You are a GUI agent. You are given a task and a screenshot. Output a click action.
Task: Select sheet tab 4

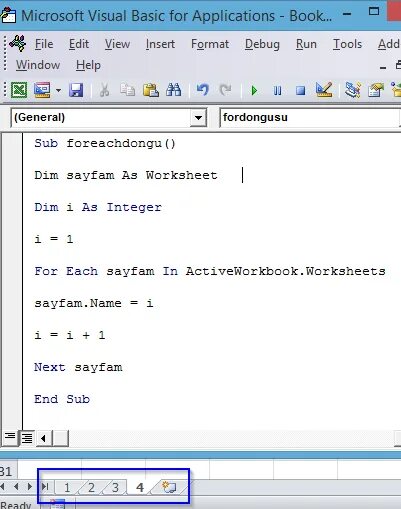click(140, 487)
